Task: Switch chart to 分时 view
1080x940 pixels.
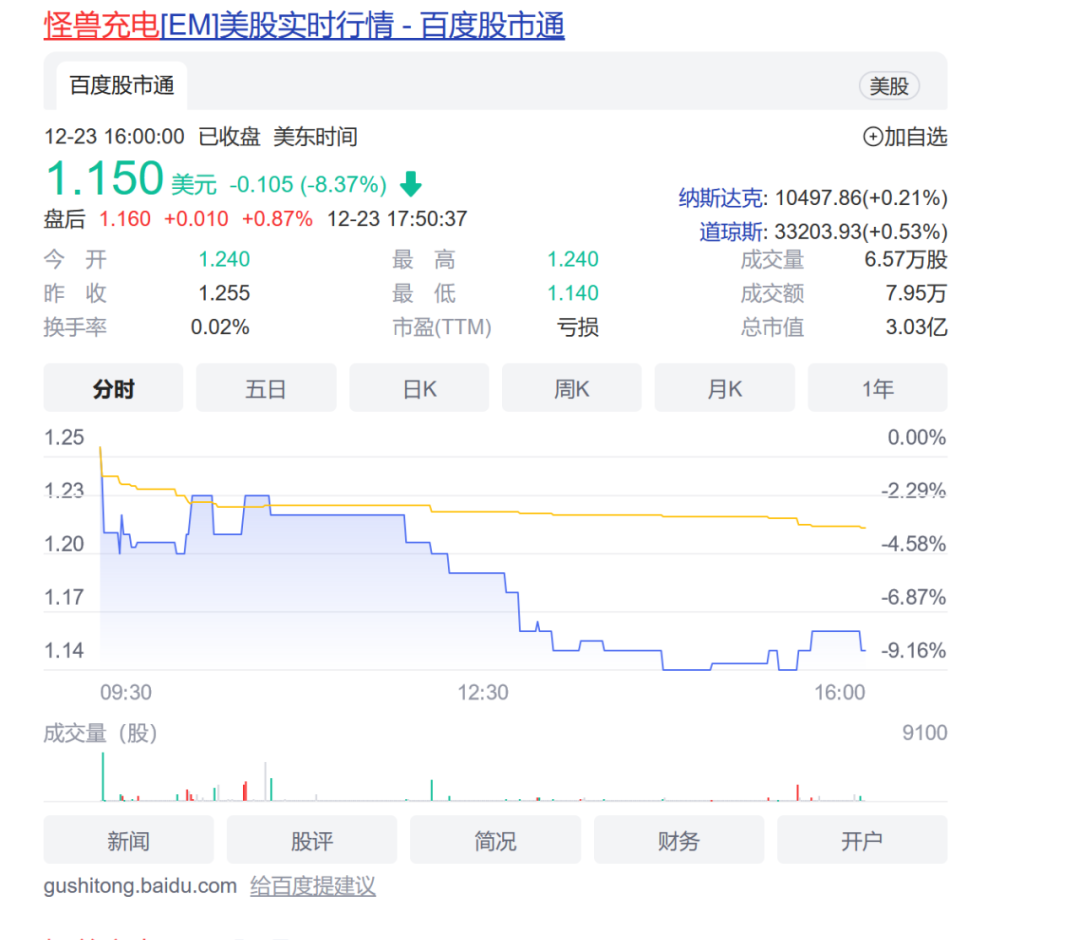Action: coord(114,388)
